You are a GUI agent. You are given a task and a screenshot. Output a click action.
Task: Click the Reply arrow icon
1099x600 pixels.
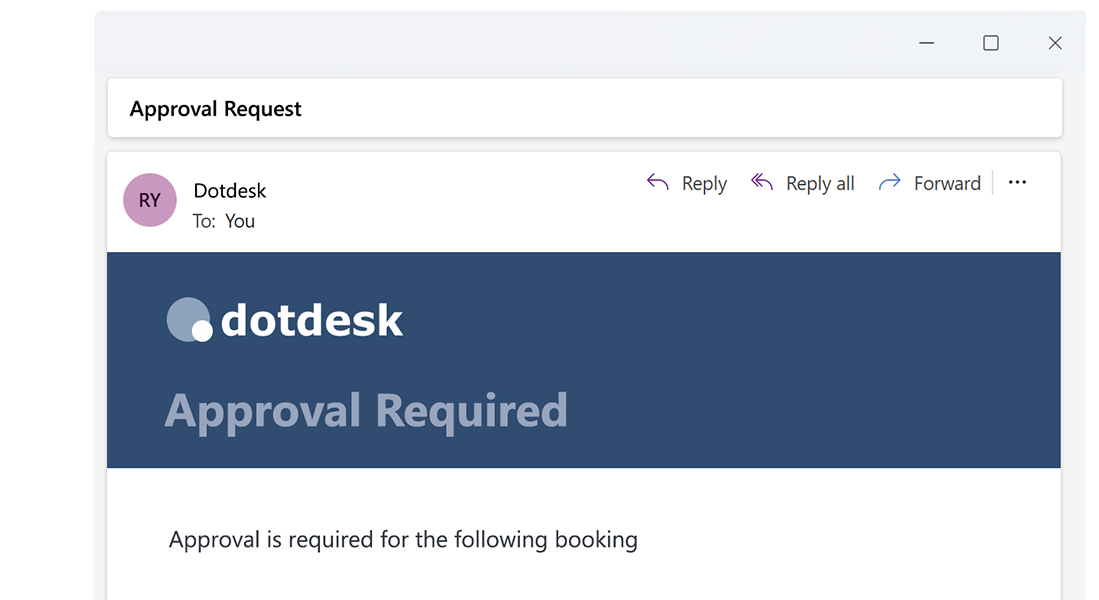coord(657,182)
